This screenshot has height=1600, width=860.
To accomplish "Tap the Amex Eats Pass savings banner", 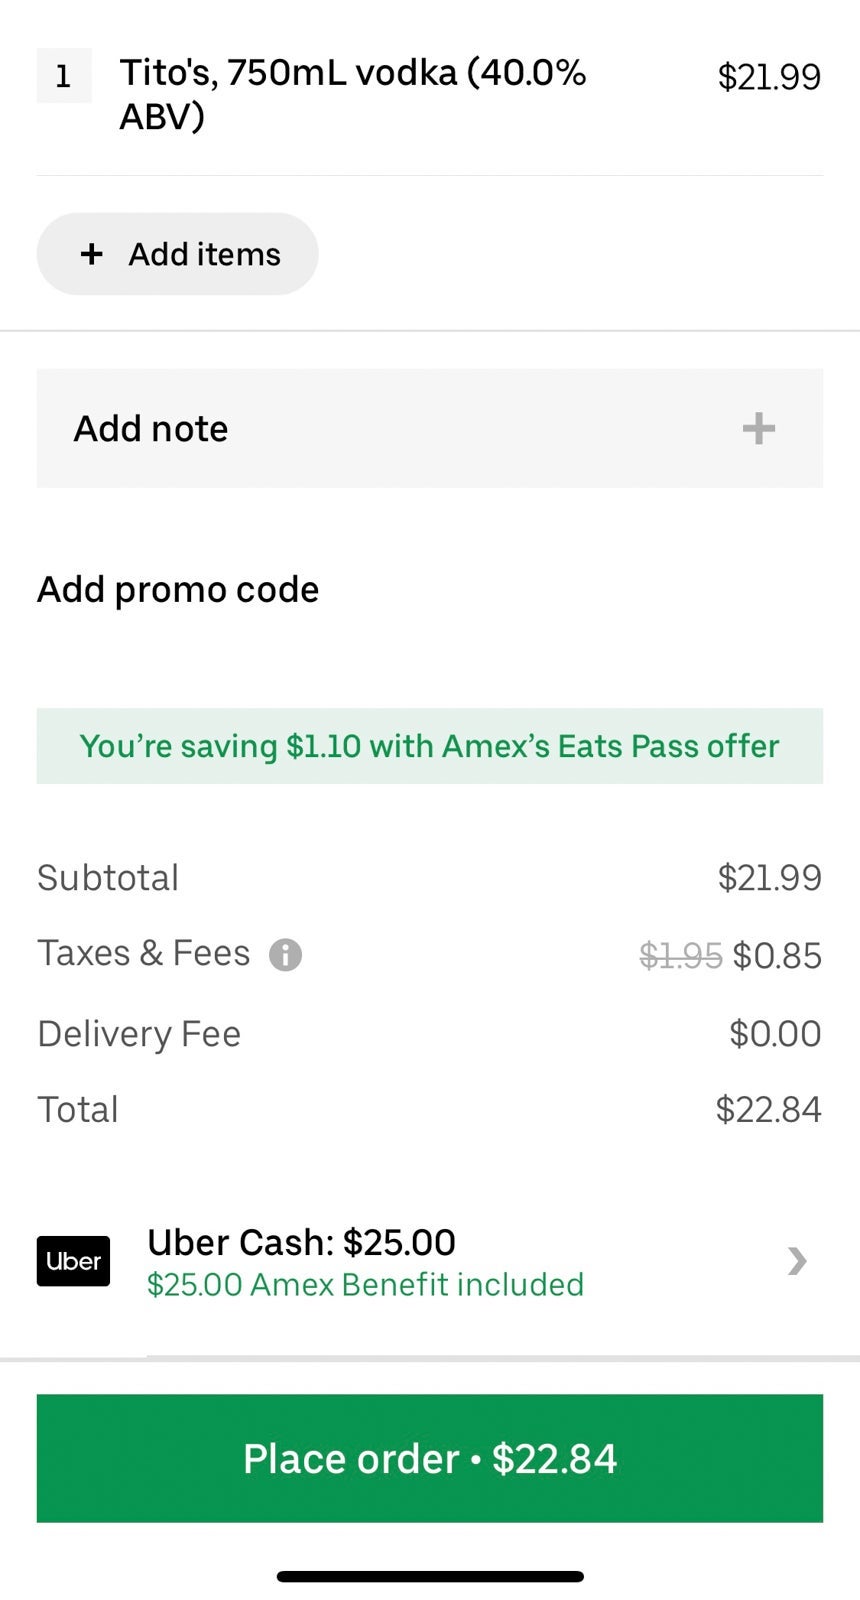I will click(x=429, y=746).
